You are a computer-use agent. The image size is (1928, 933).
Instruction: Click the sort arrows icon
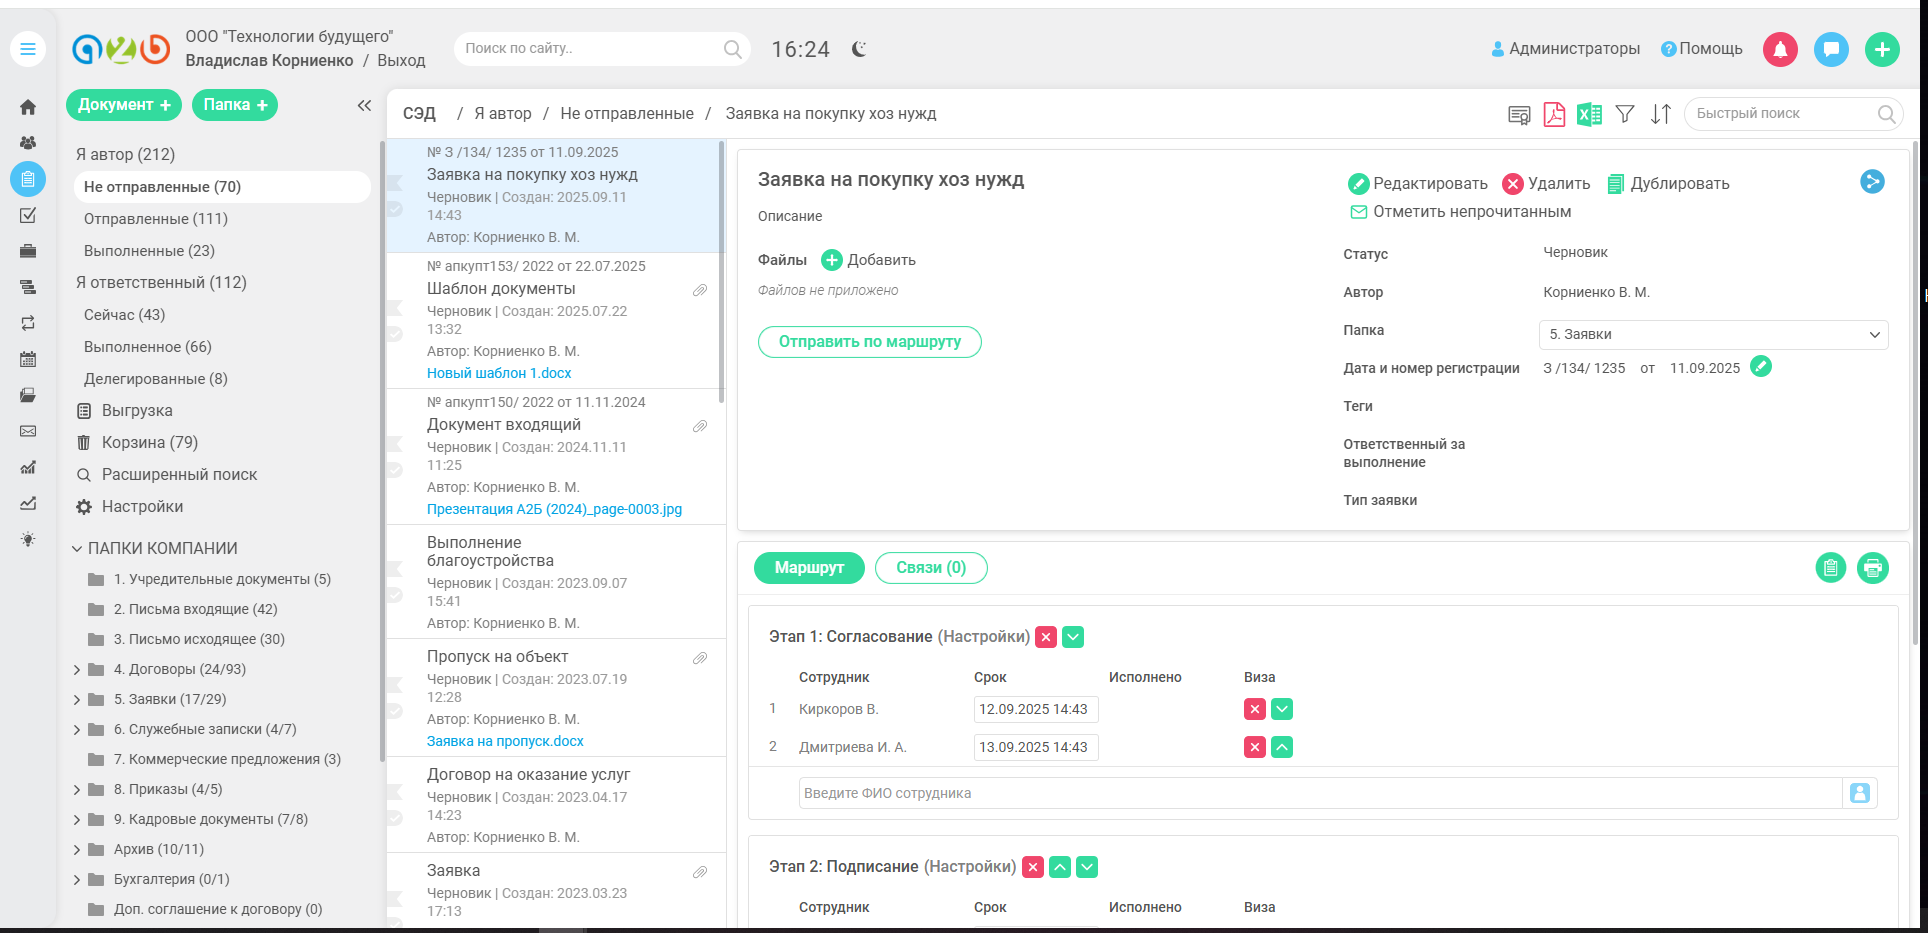coord(1660,114)
